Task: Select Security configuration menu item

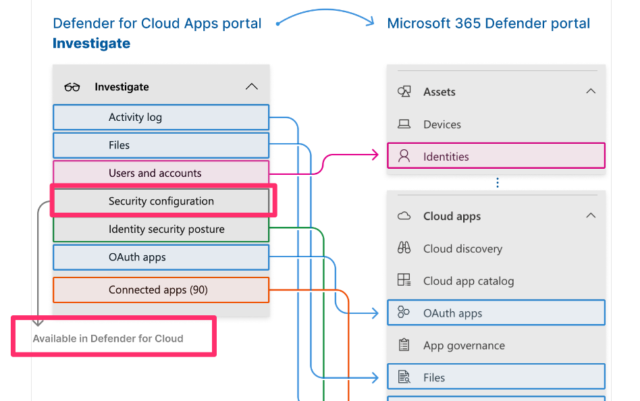Action: coord(161,201)
